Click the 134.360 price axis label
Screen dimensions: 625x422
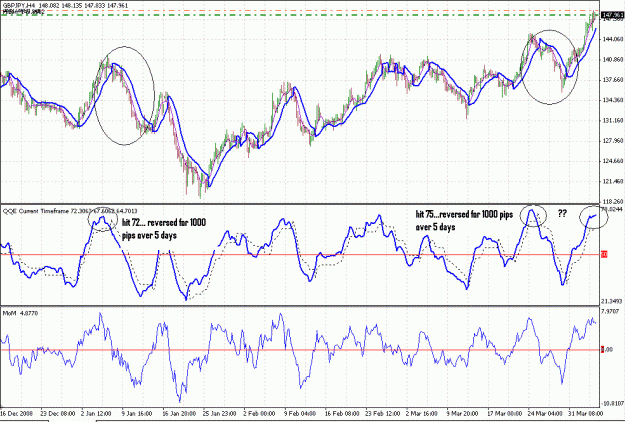pyautogui.click(x=613, y=100)
